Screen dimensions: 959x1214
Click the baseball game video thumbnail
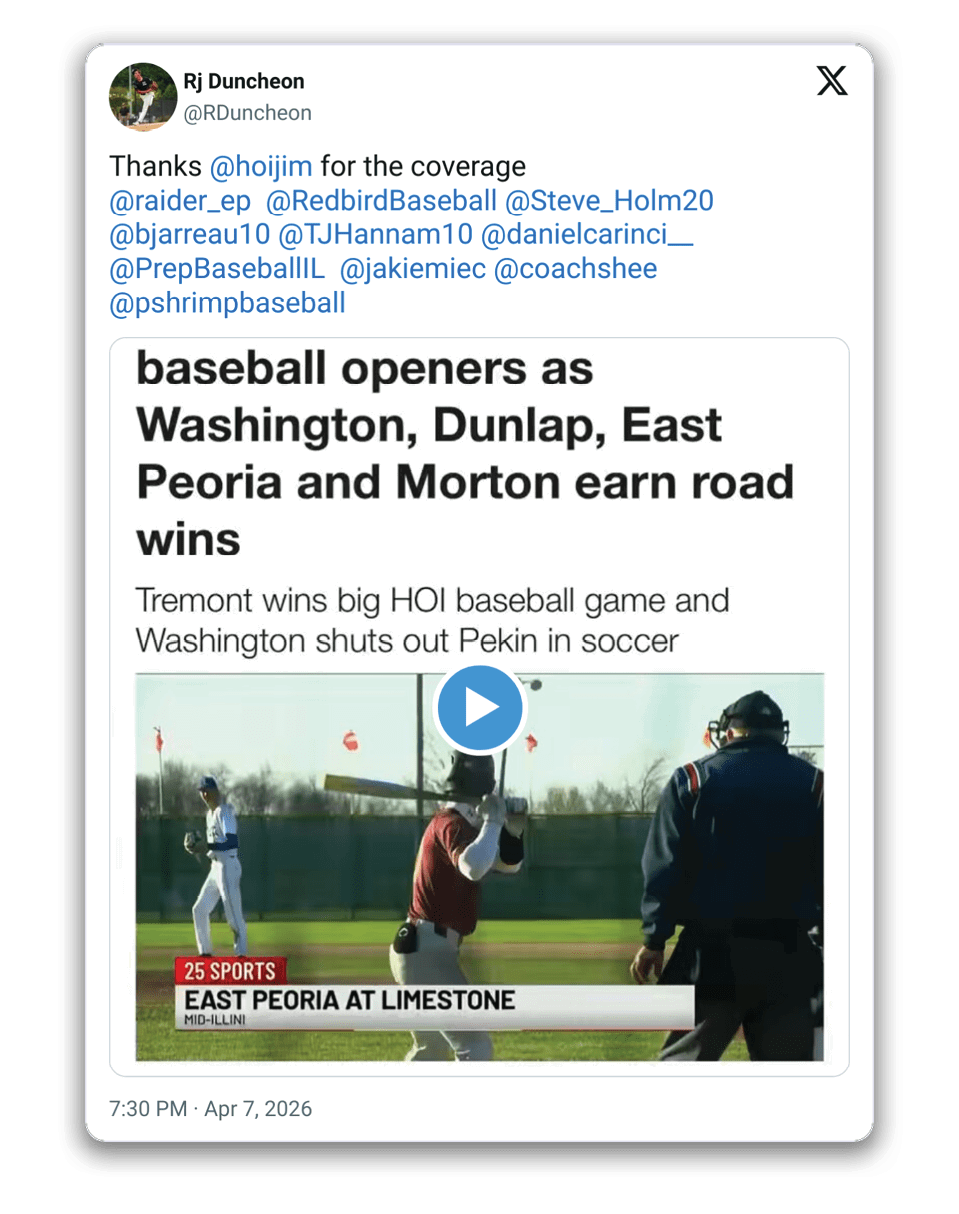point(479,866)
